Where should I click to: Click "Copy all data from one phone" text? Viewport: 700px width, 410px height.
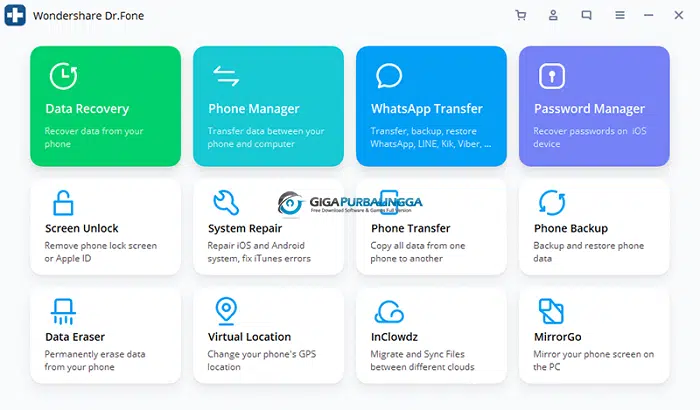(417, 252)
